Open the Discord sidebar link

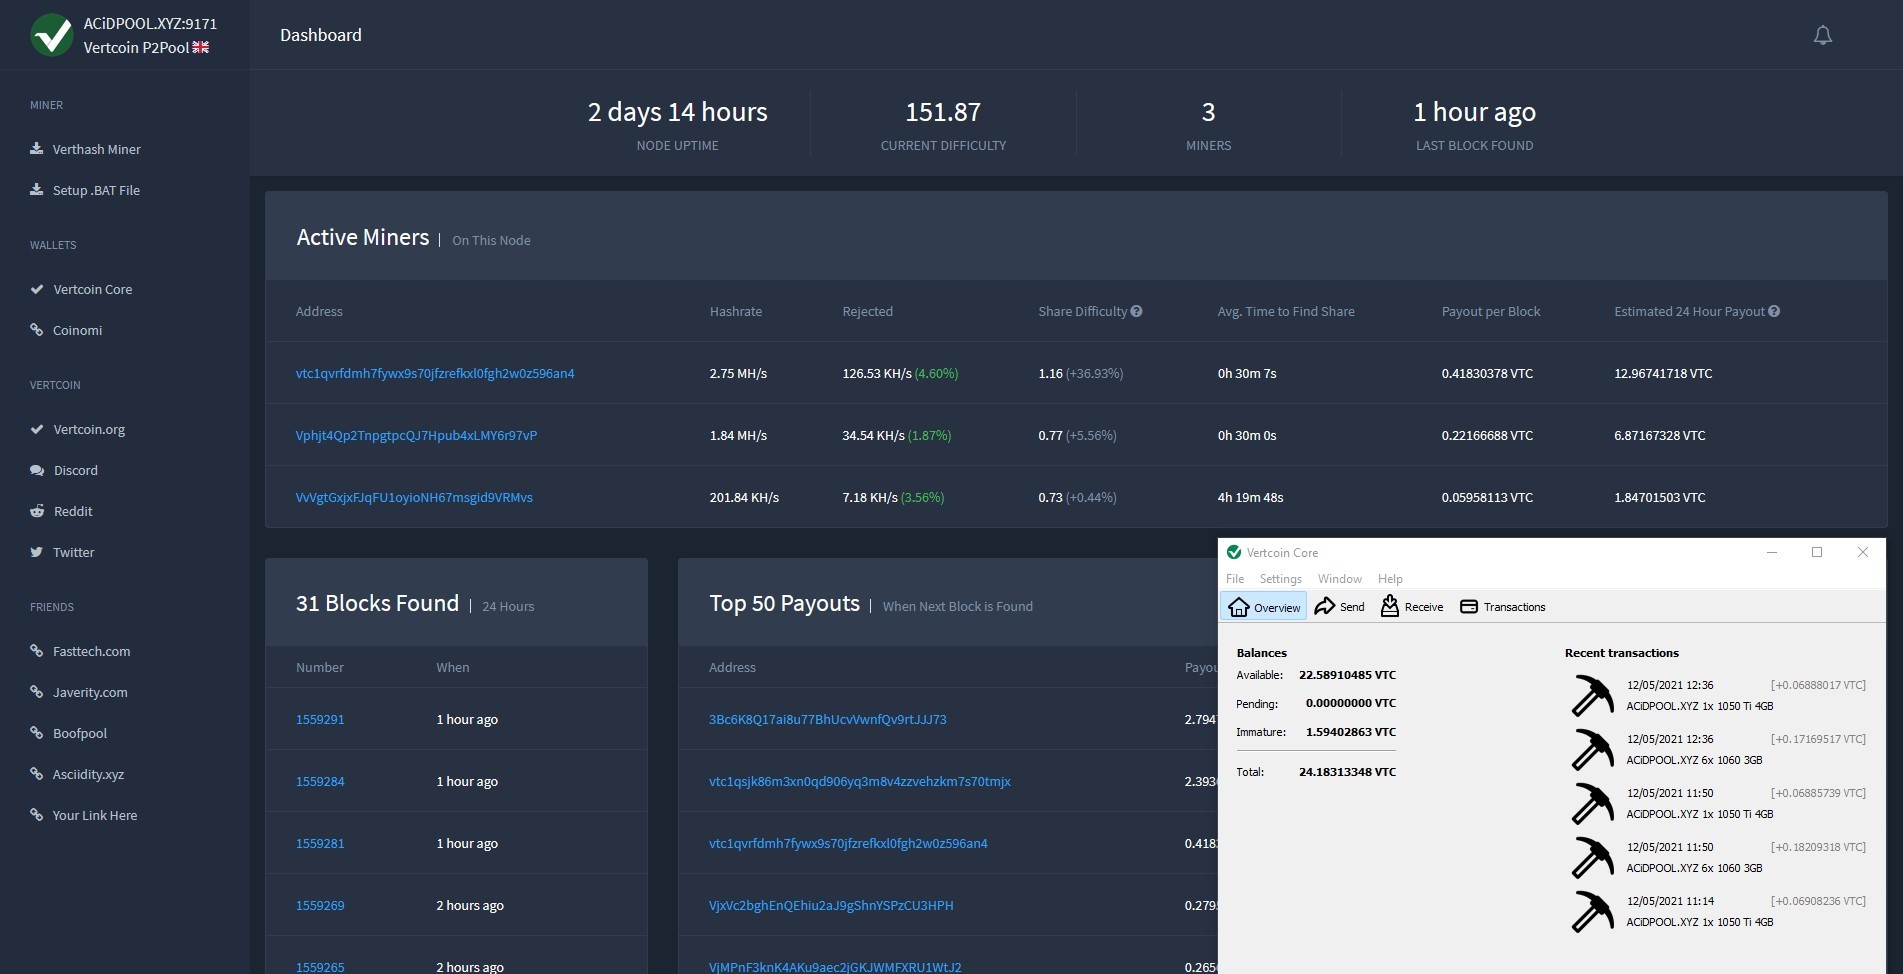[75, 470]
